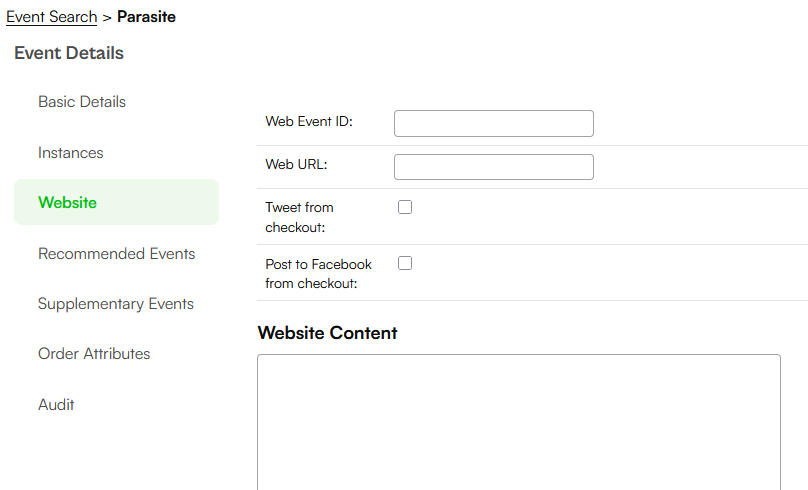
Task: Switch to the Instances tab
Action: 71,153
